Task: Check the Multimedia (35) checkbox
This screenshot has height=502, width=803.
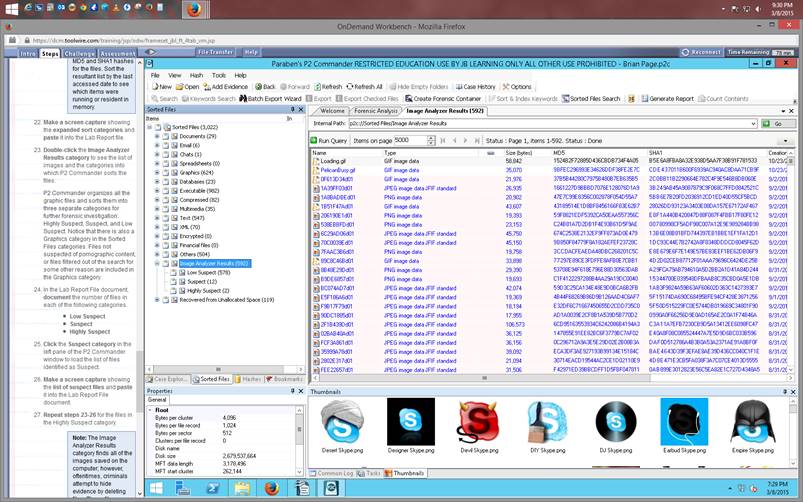Action: point(165,209)
